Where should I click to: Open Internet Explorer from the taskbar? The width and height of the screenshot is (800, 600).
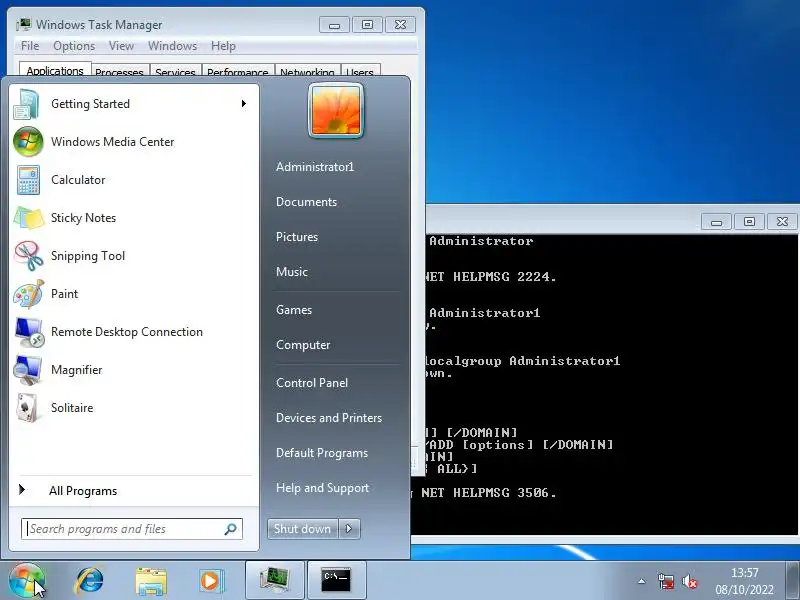[x=90, y=581]
